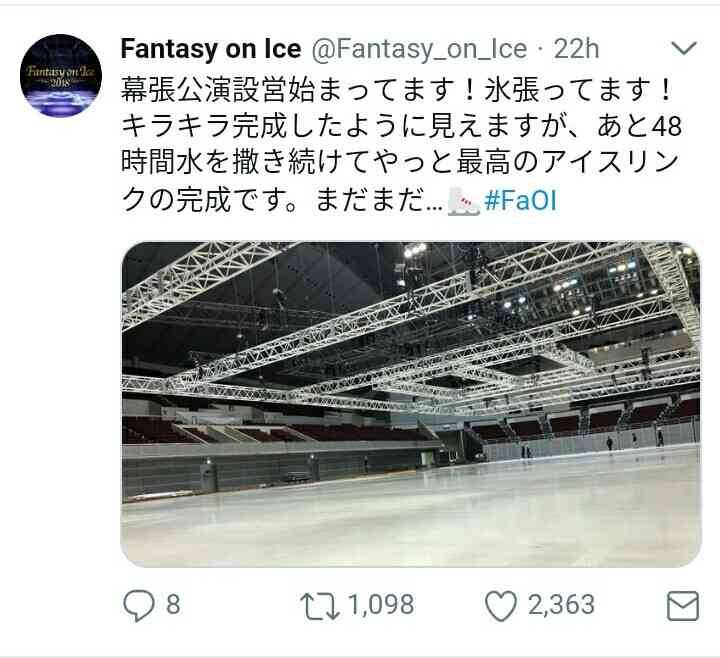Open the @Fantasy_on_Ice handle link
Viewport: 720px width, 658px height.
point(419,49)
